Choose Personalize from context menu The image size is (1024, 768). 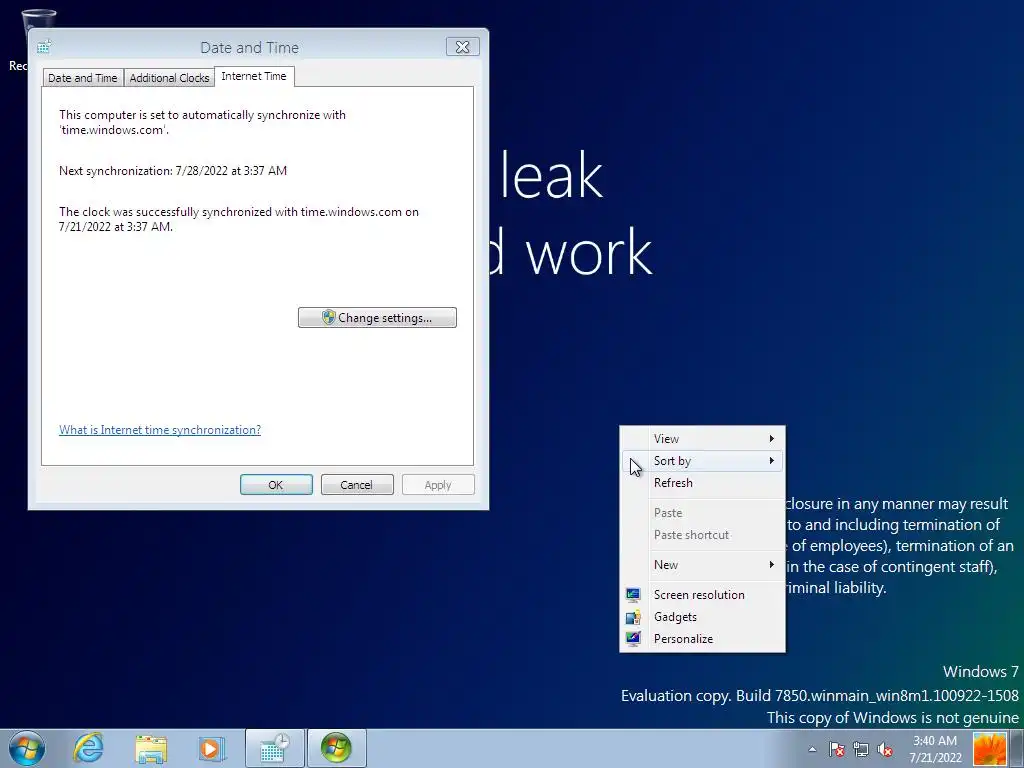click(702, 639)
